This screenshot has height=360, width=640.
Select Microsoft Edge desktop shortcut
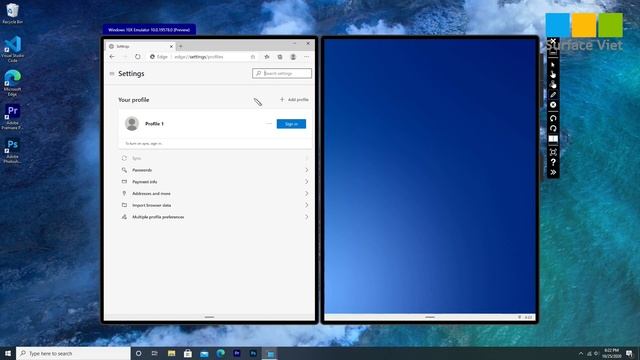[x=13, y=83]
